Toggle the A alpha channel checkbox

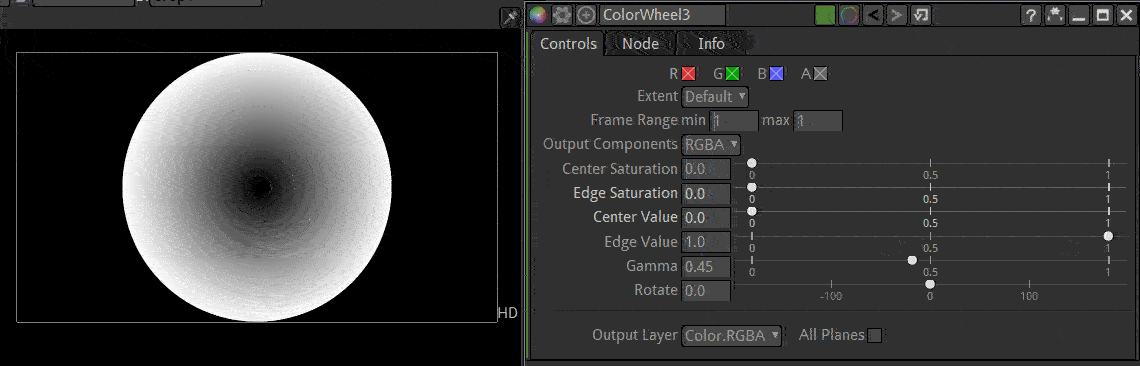tap(820, 73)
